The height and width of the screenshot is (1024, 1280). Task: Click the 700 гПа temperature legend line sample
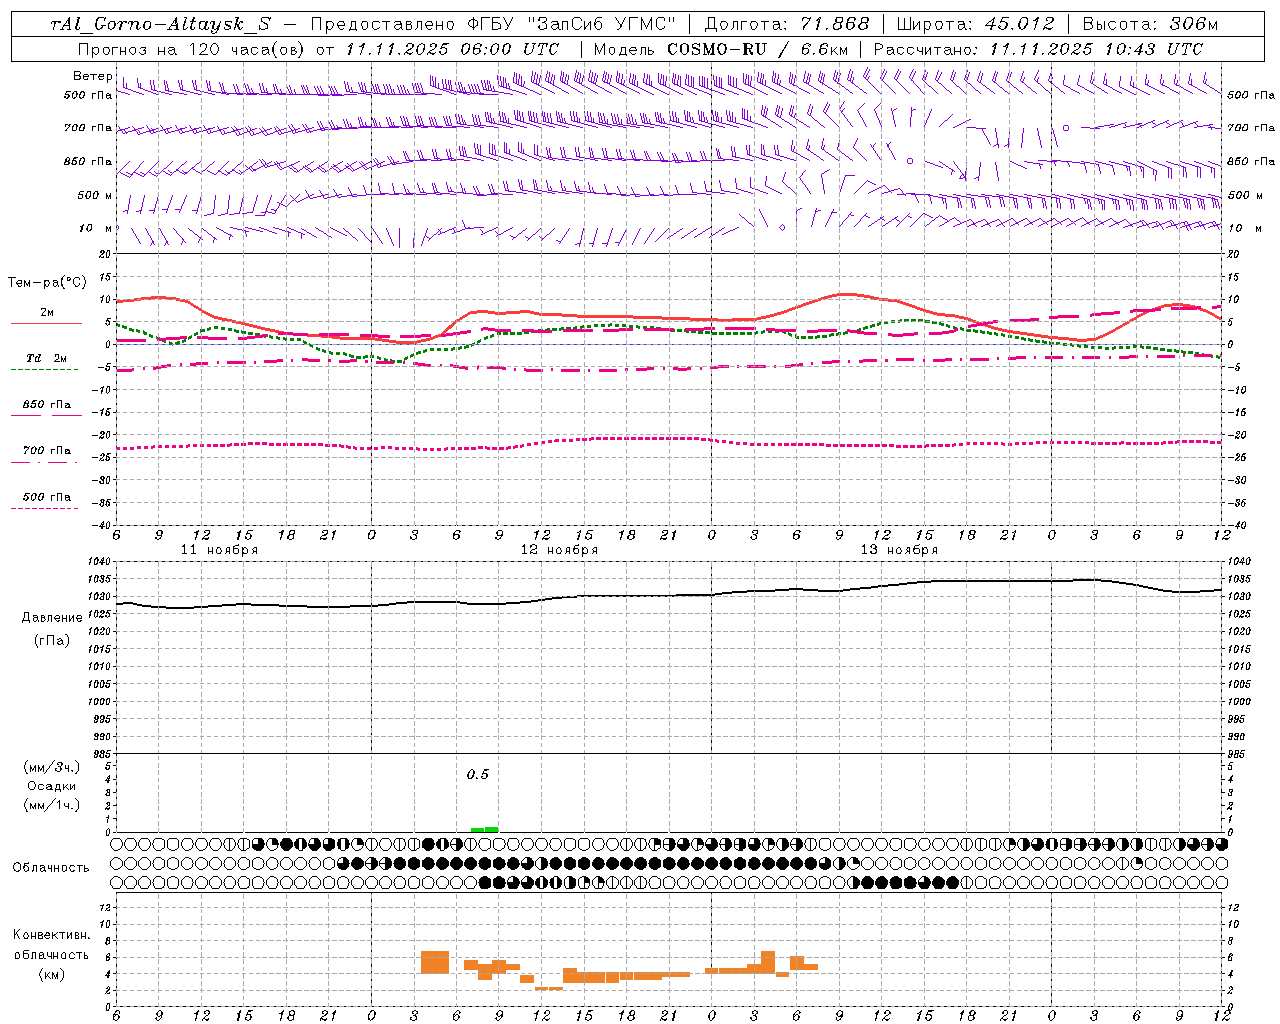pyautogui.click(x=44, y=462)
